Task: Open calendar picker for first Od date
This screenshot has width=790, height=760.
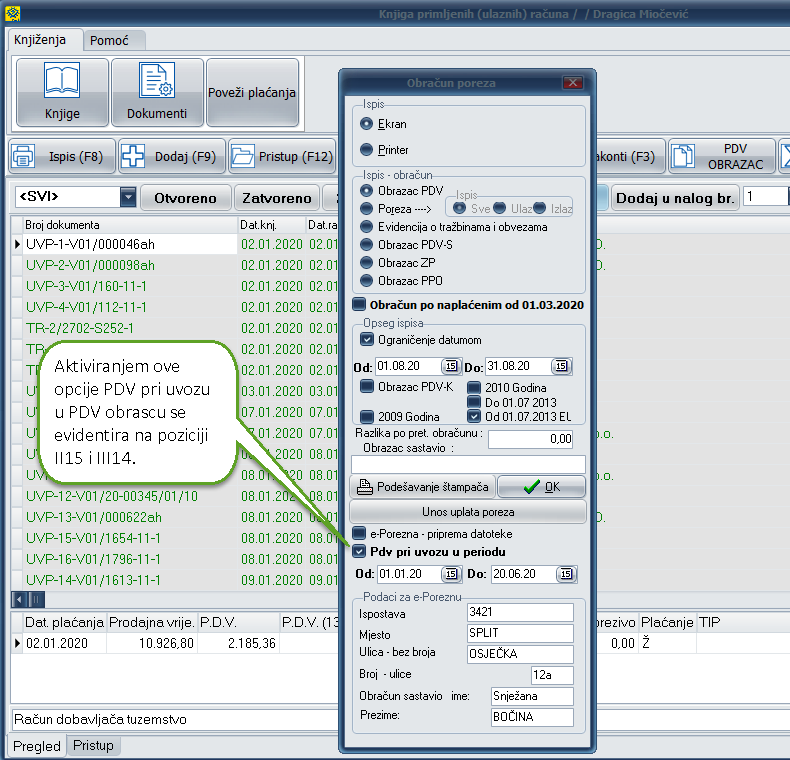Action: (450, 366)
